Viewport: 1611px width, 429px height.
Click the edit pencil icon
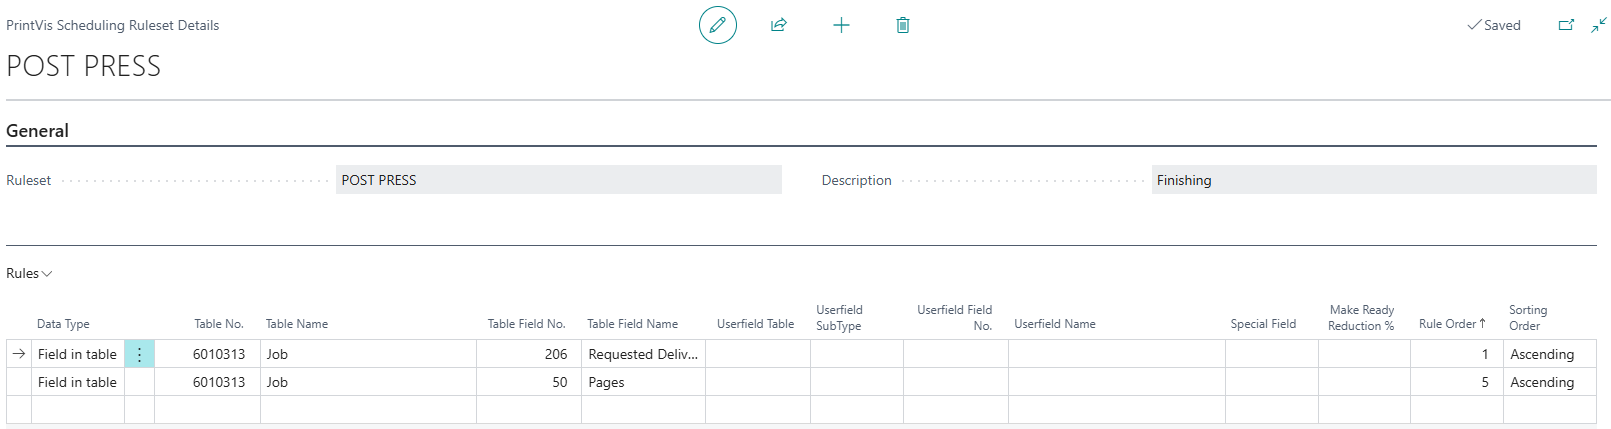[x=717, y=25]
